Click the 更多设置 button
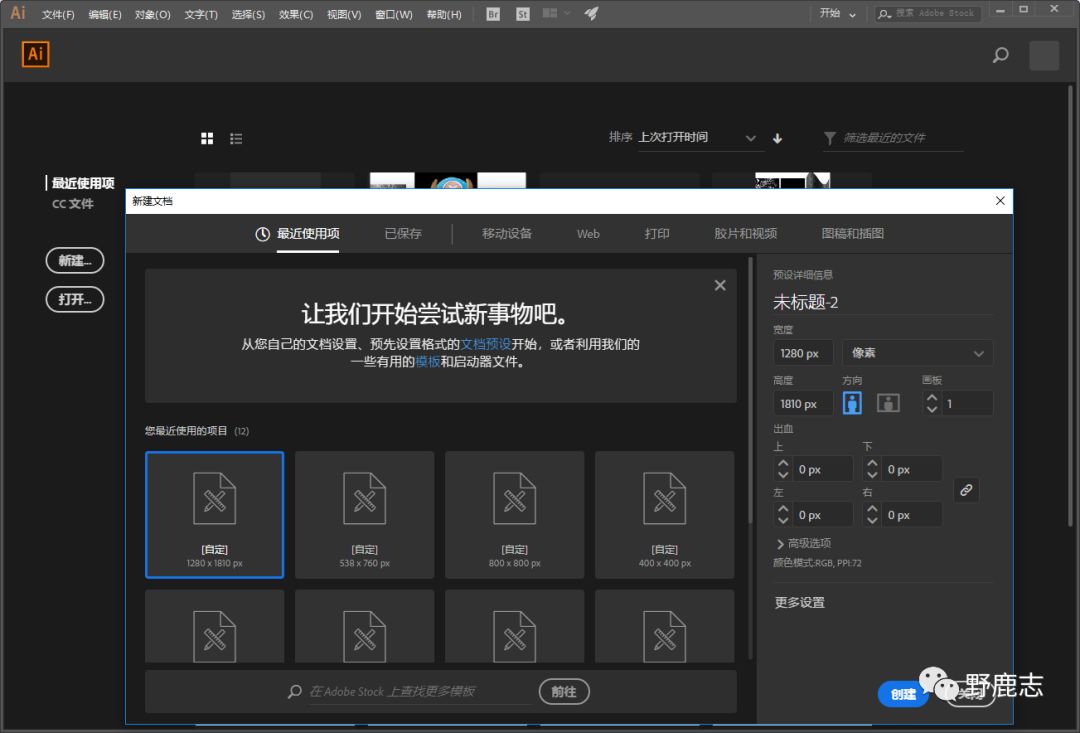This screenshot has width=1080, height=733. 799,602
